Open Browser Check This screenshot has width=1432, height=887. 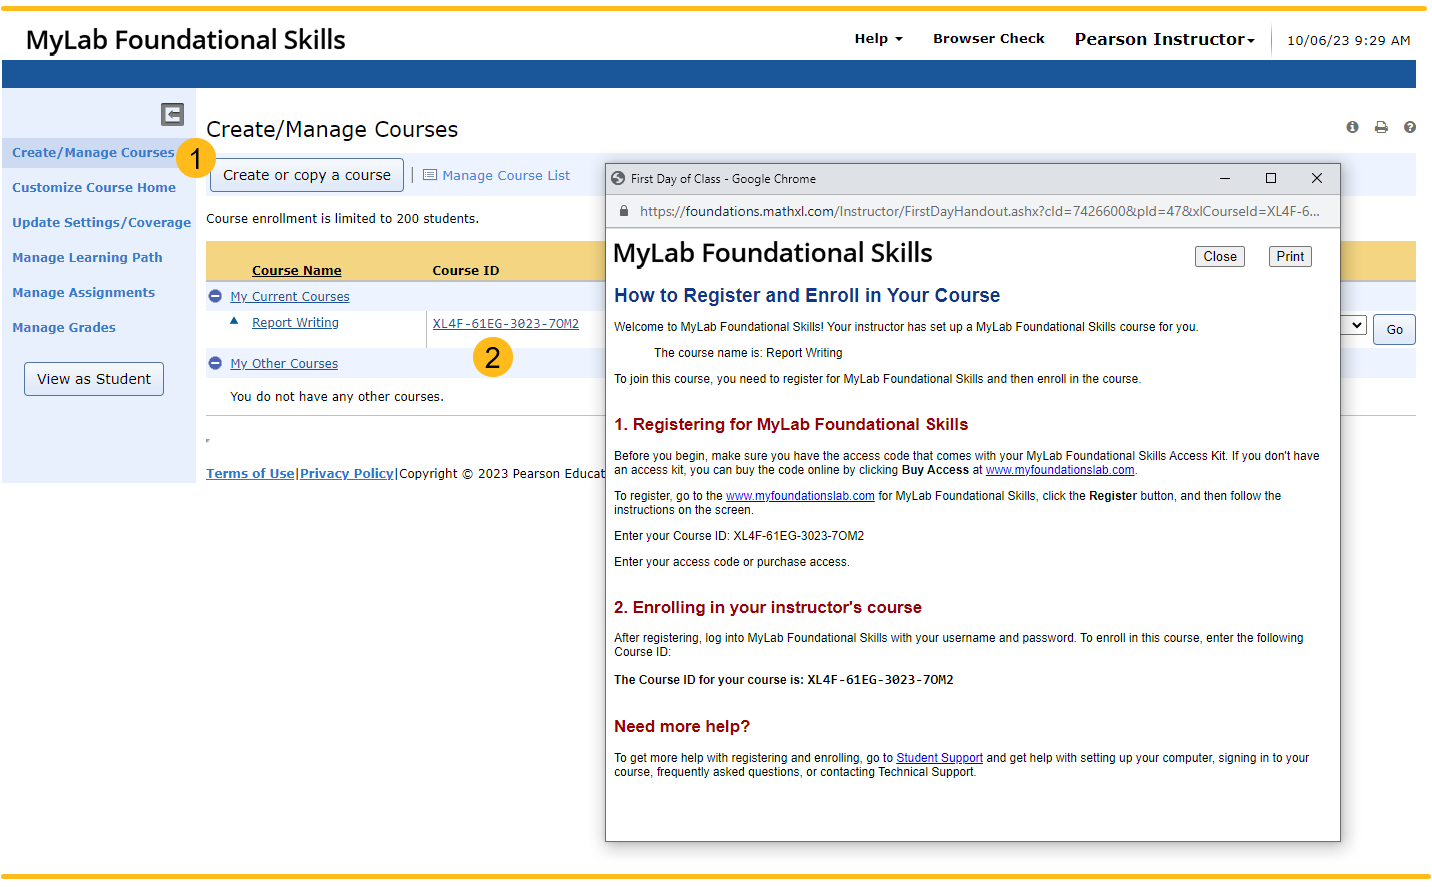(988, 38)
